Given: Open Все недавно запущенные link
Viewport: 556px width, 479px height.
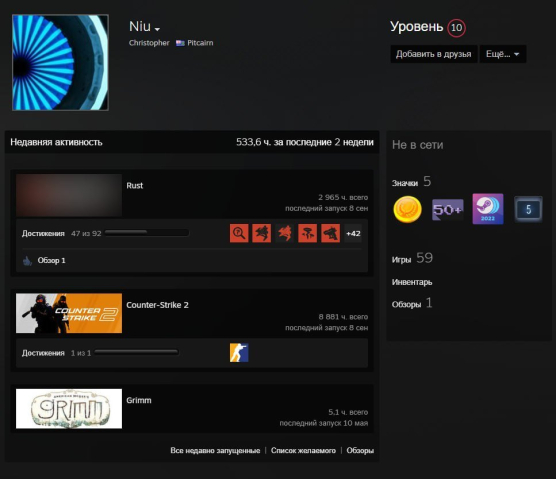Looking at the screenshot, I should pyautogui.click(x=215, y=450).
